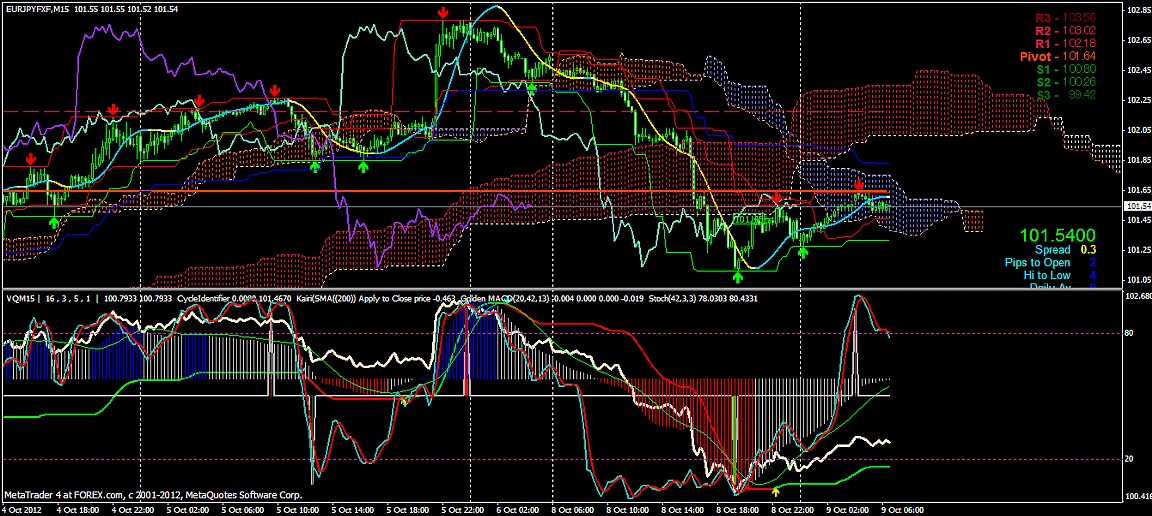The image size is (1152, 516).
Task: Select the red sell arrow at 8 Oct 22:00
Action: tap(777, 197)
